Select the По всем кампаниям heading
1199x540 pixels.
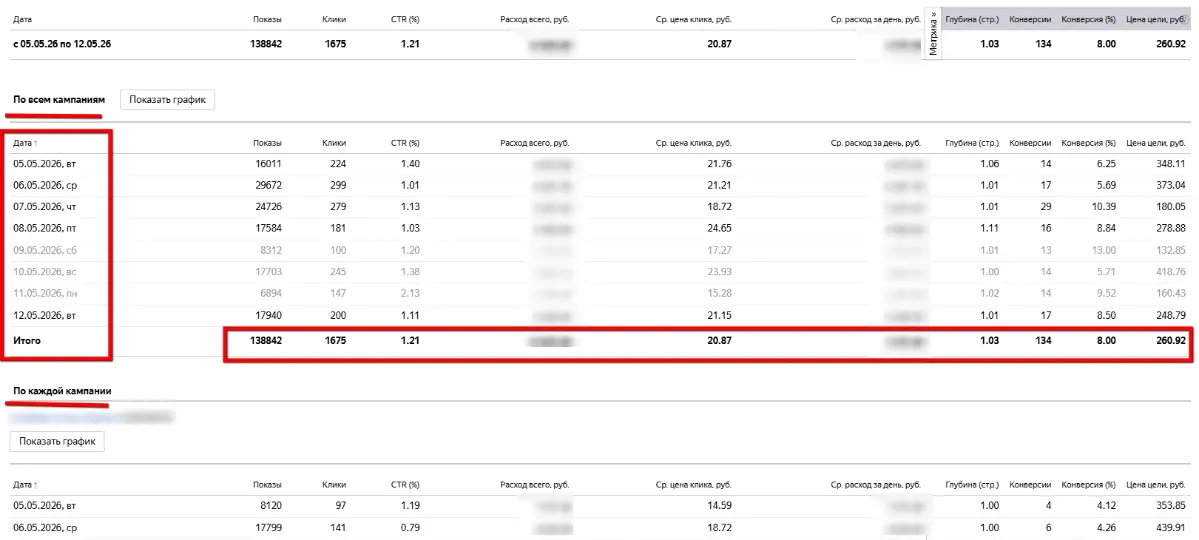click(x=59, y=99)
